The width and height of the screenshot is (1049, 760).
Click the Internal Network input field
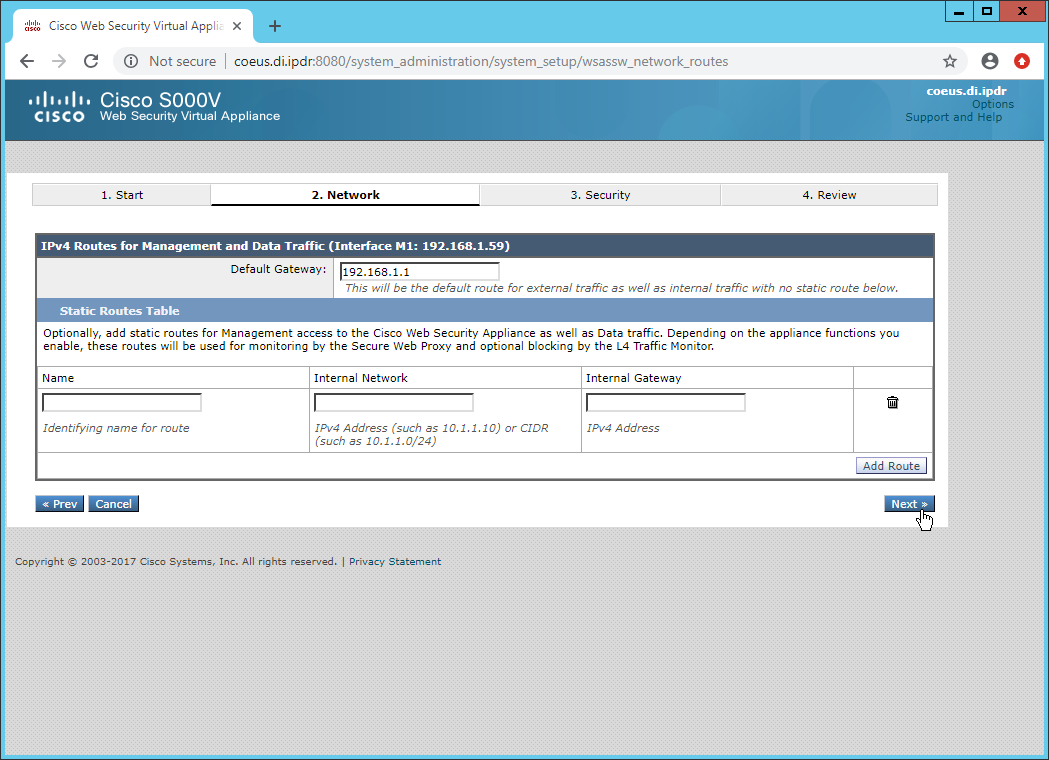[393, 402]
